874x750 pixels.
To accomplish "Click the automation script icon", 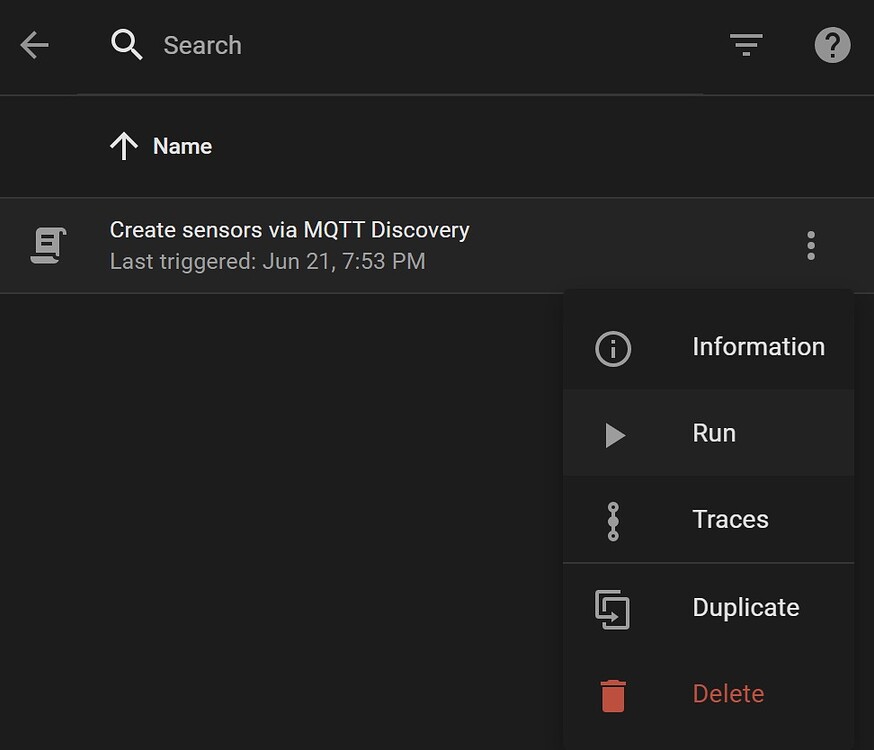I will pos(47,244).
